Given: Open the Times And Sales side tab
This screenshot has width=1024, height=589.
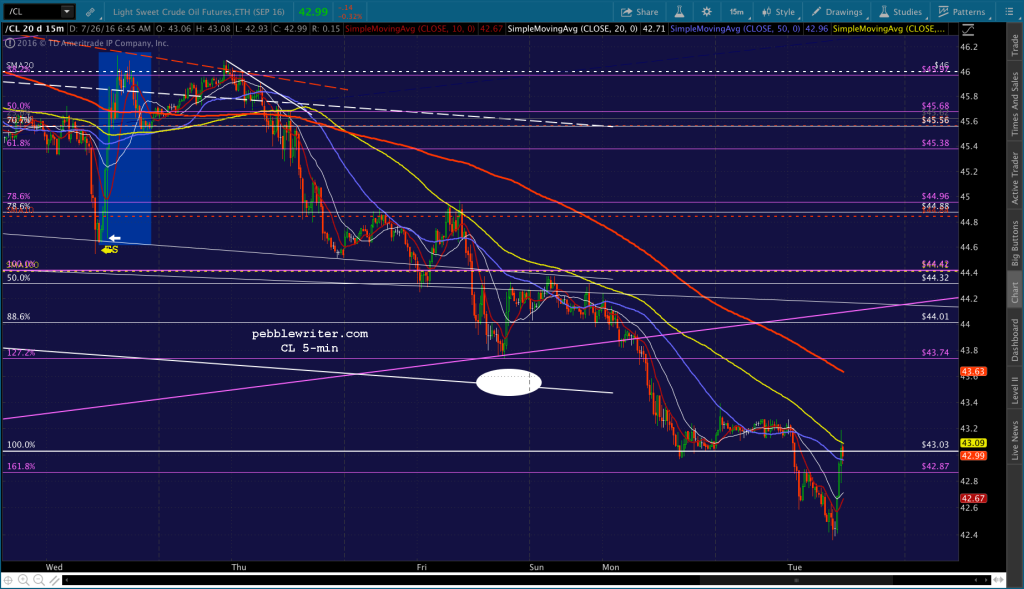Looking at the screenshot, I should click(x=1015, y=104).
